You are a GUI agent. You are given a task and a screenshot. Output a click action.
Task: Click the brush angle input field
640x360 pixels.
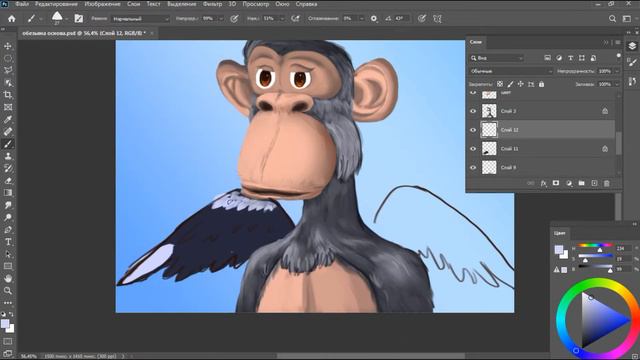pos(400,19)
